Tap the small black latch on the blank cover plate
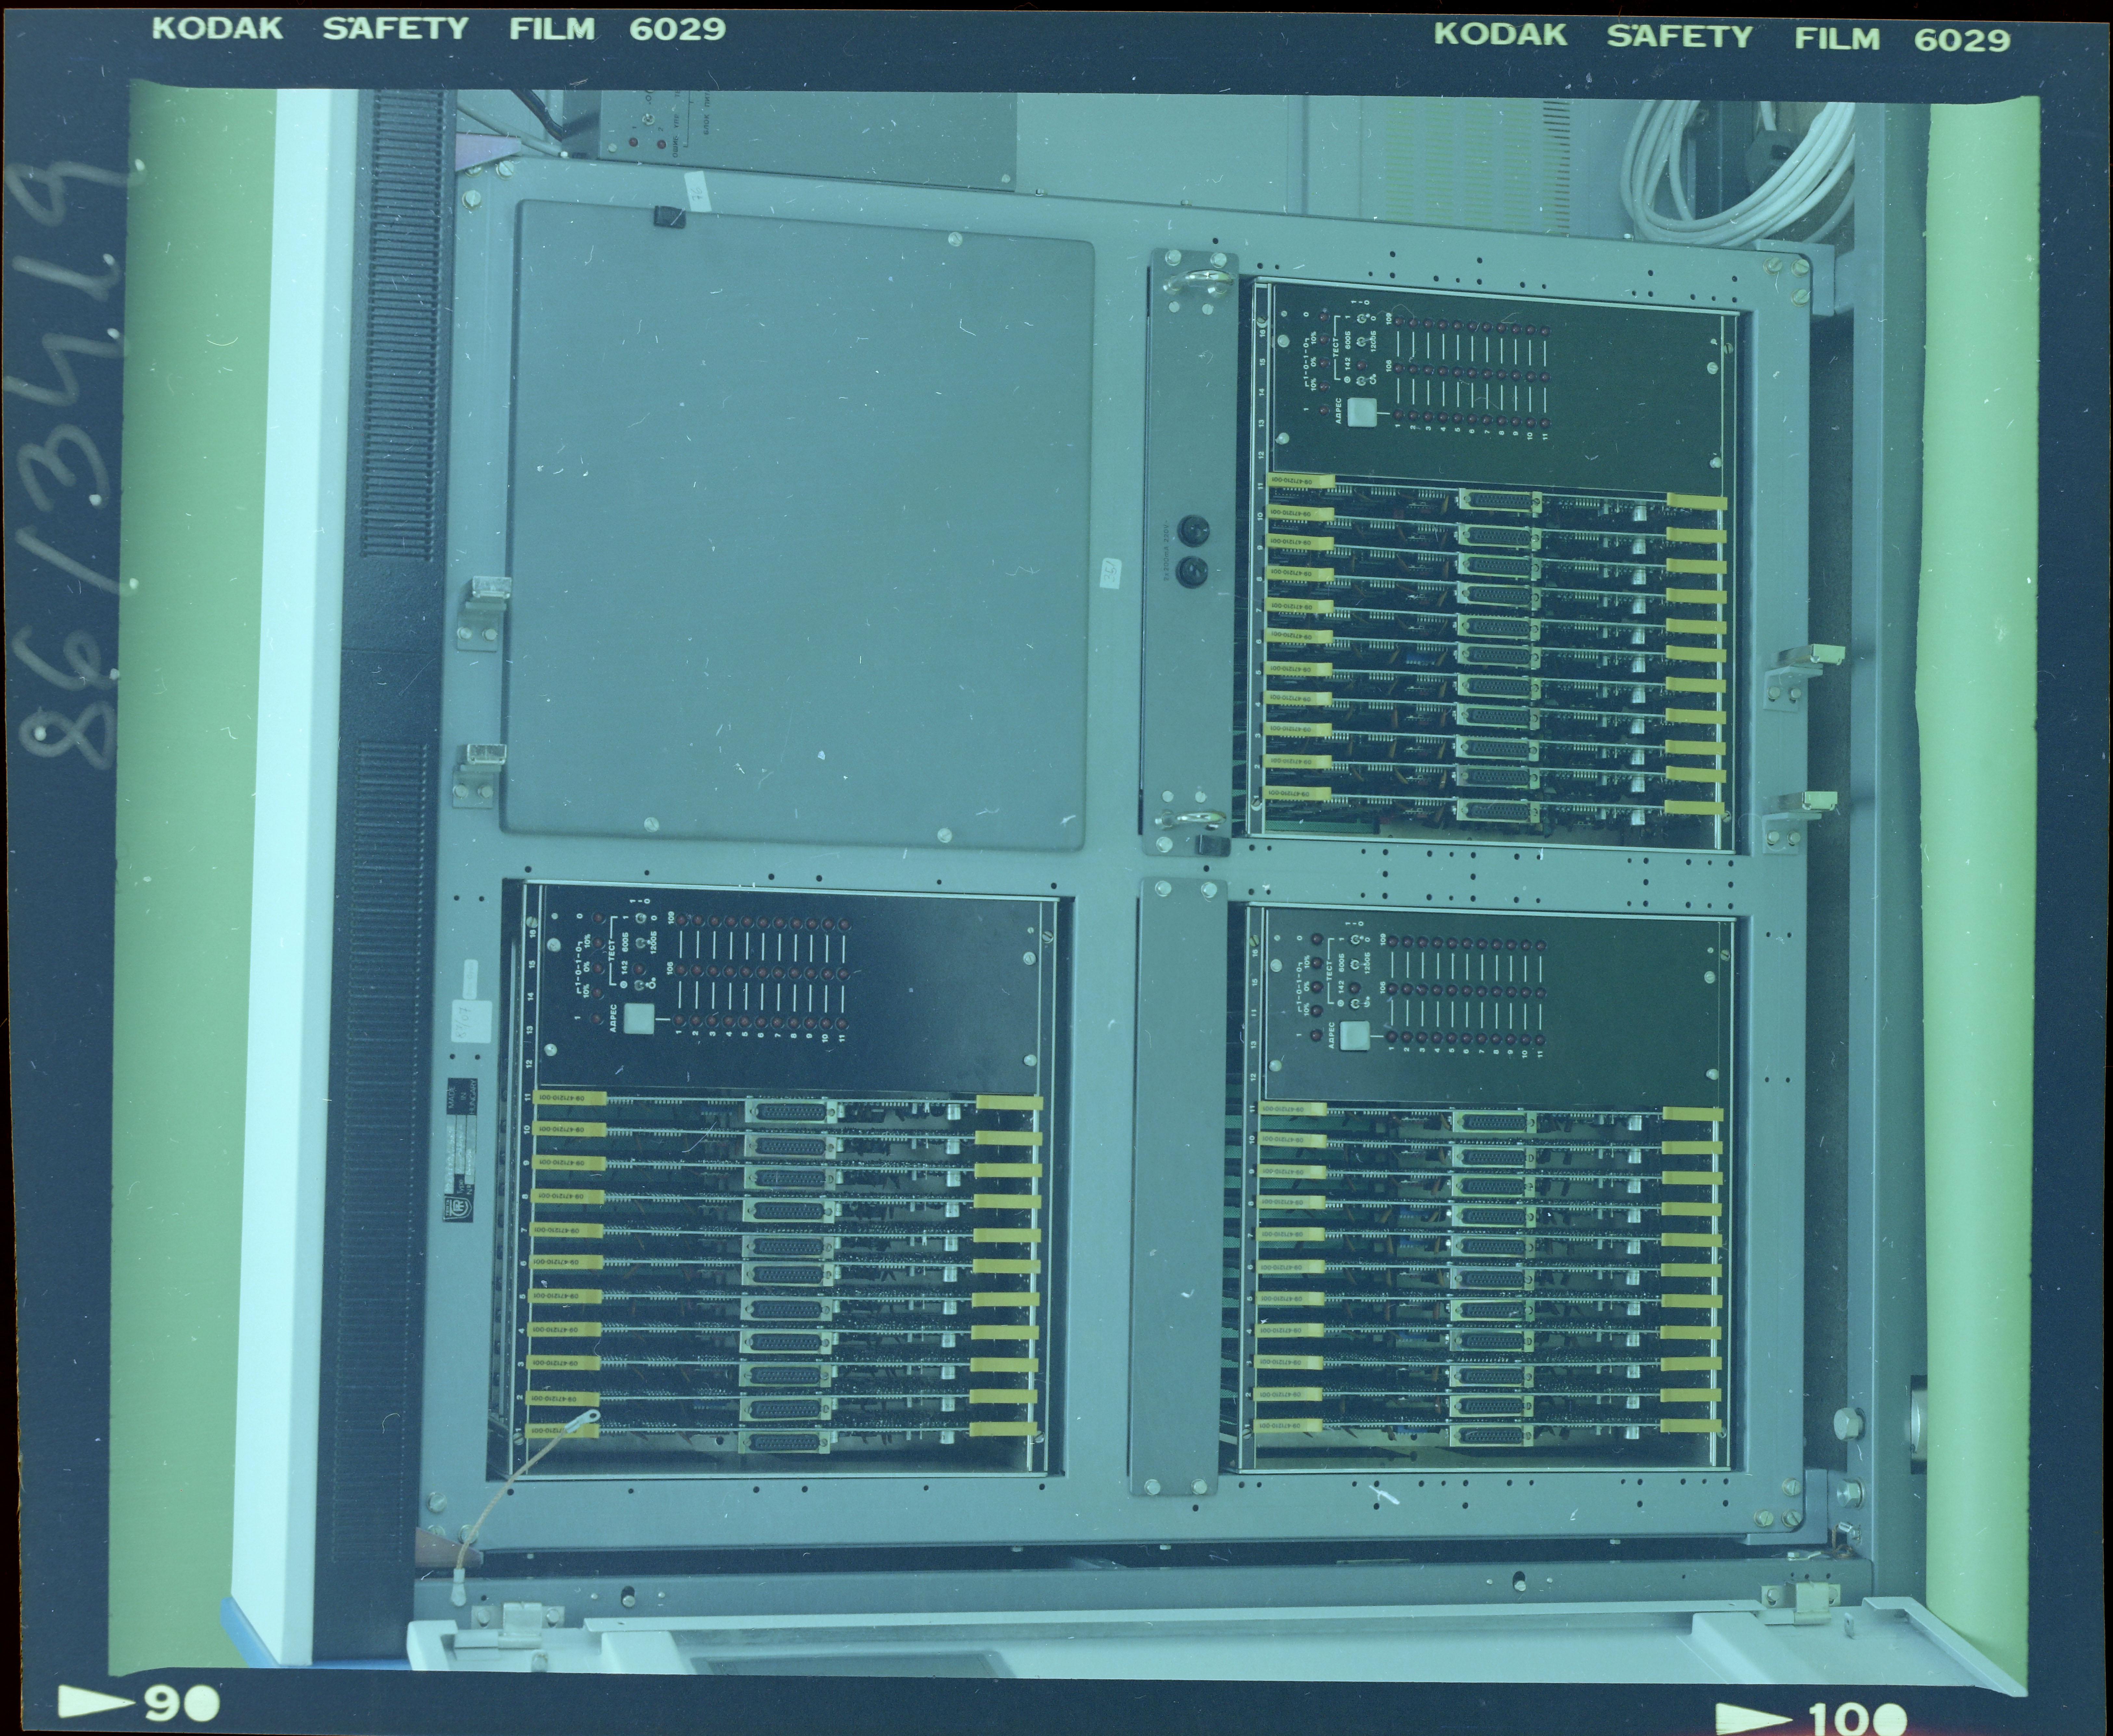Screen dimensions: 2113x1736 [670, 217]
